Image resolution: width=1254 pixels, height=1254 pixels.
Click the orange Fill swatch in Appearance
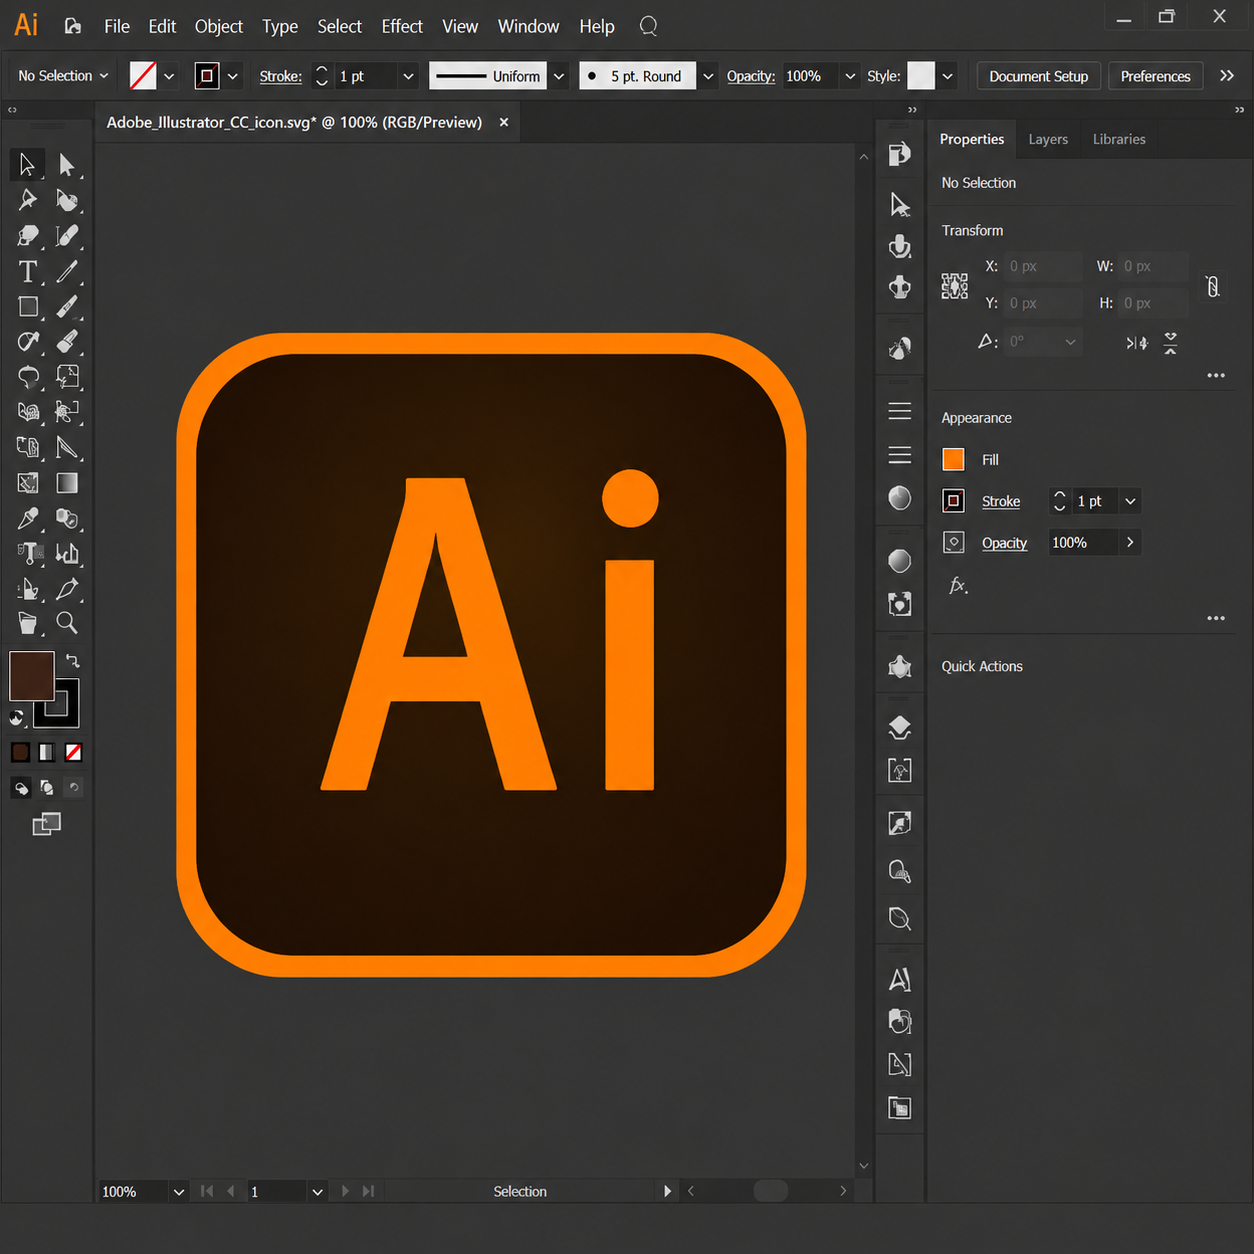(x=954, y=459)
